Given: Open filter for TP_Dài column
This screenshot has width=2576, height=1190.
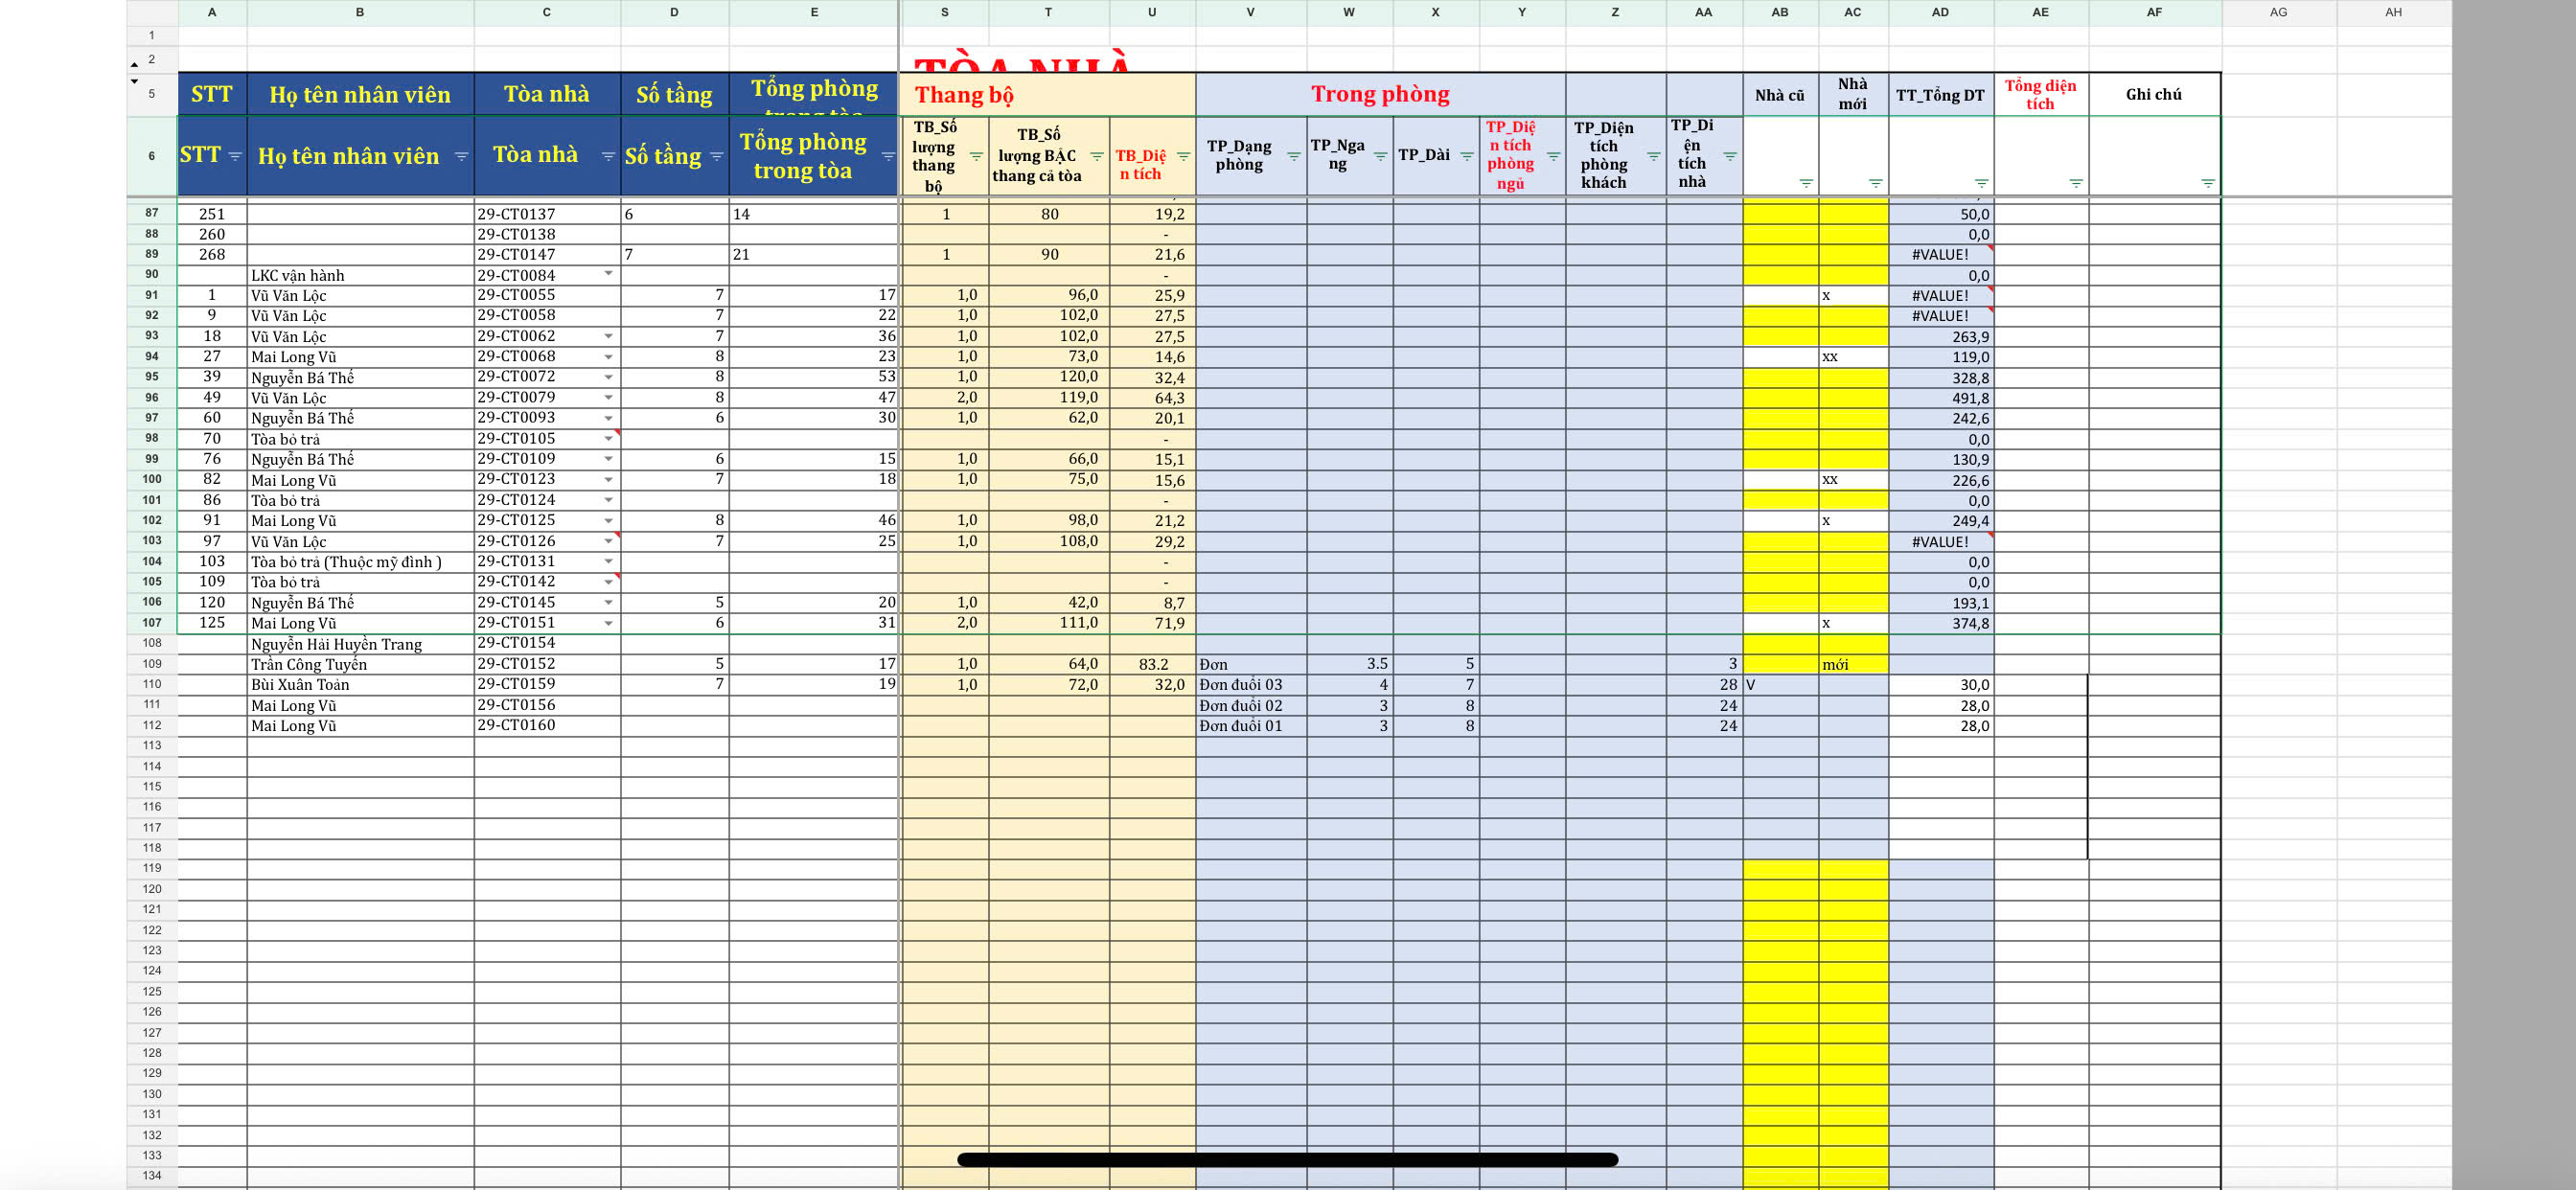Looking at the screenshot, I should tap(1466, 156).
